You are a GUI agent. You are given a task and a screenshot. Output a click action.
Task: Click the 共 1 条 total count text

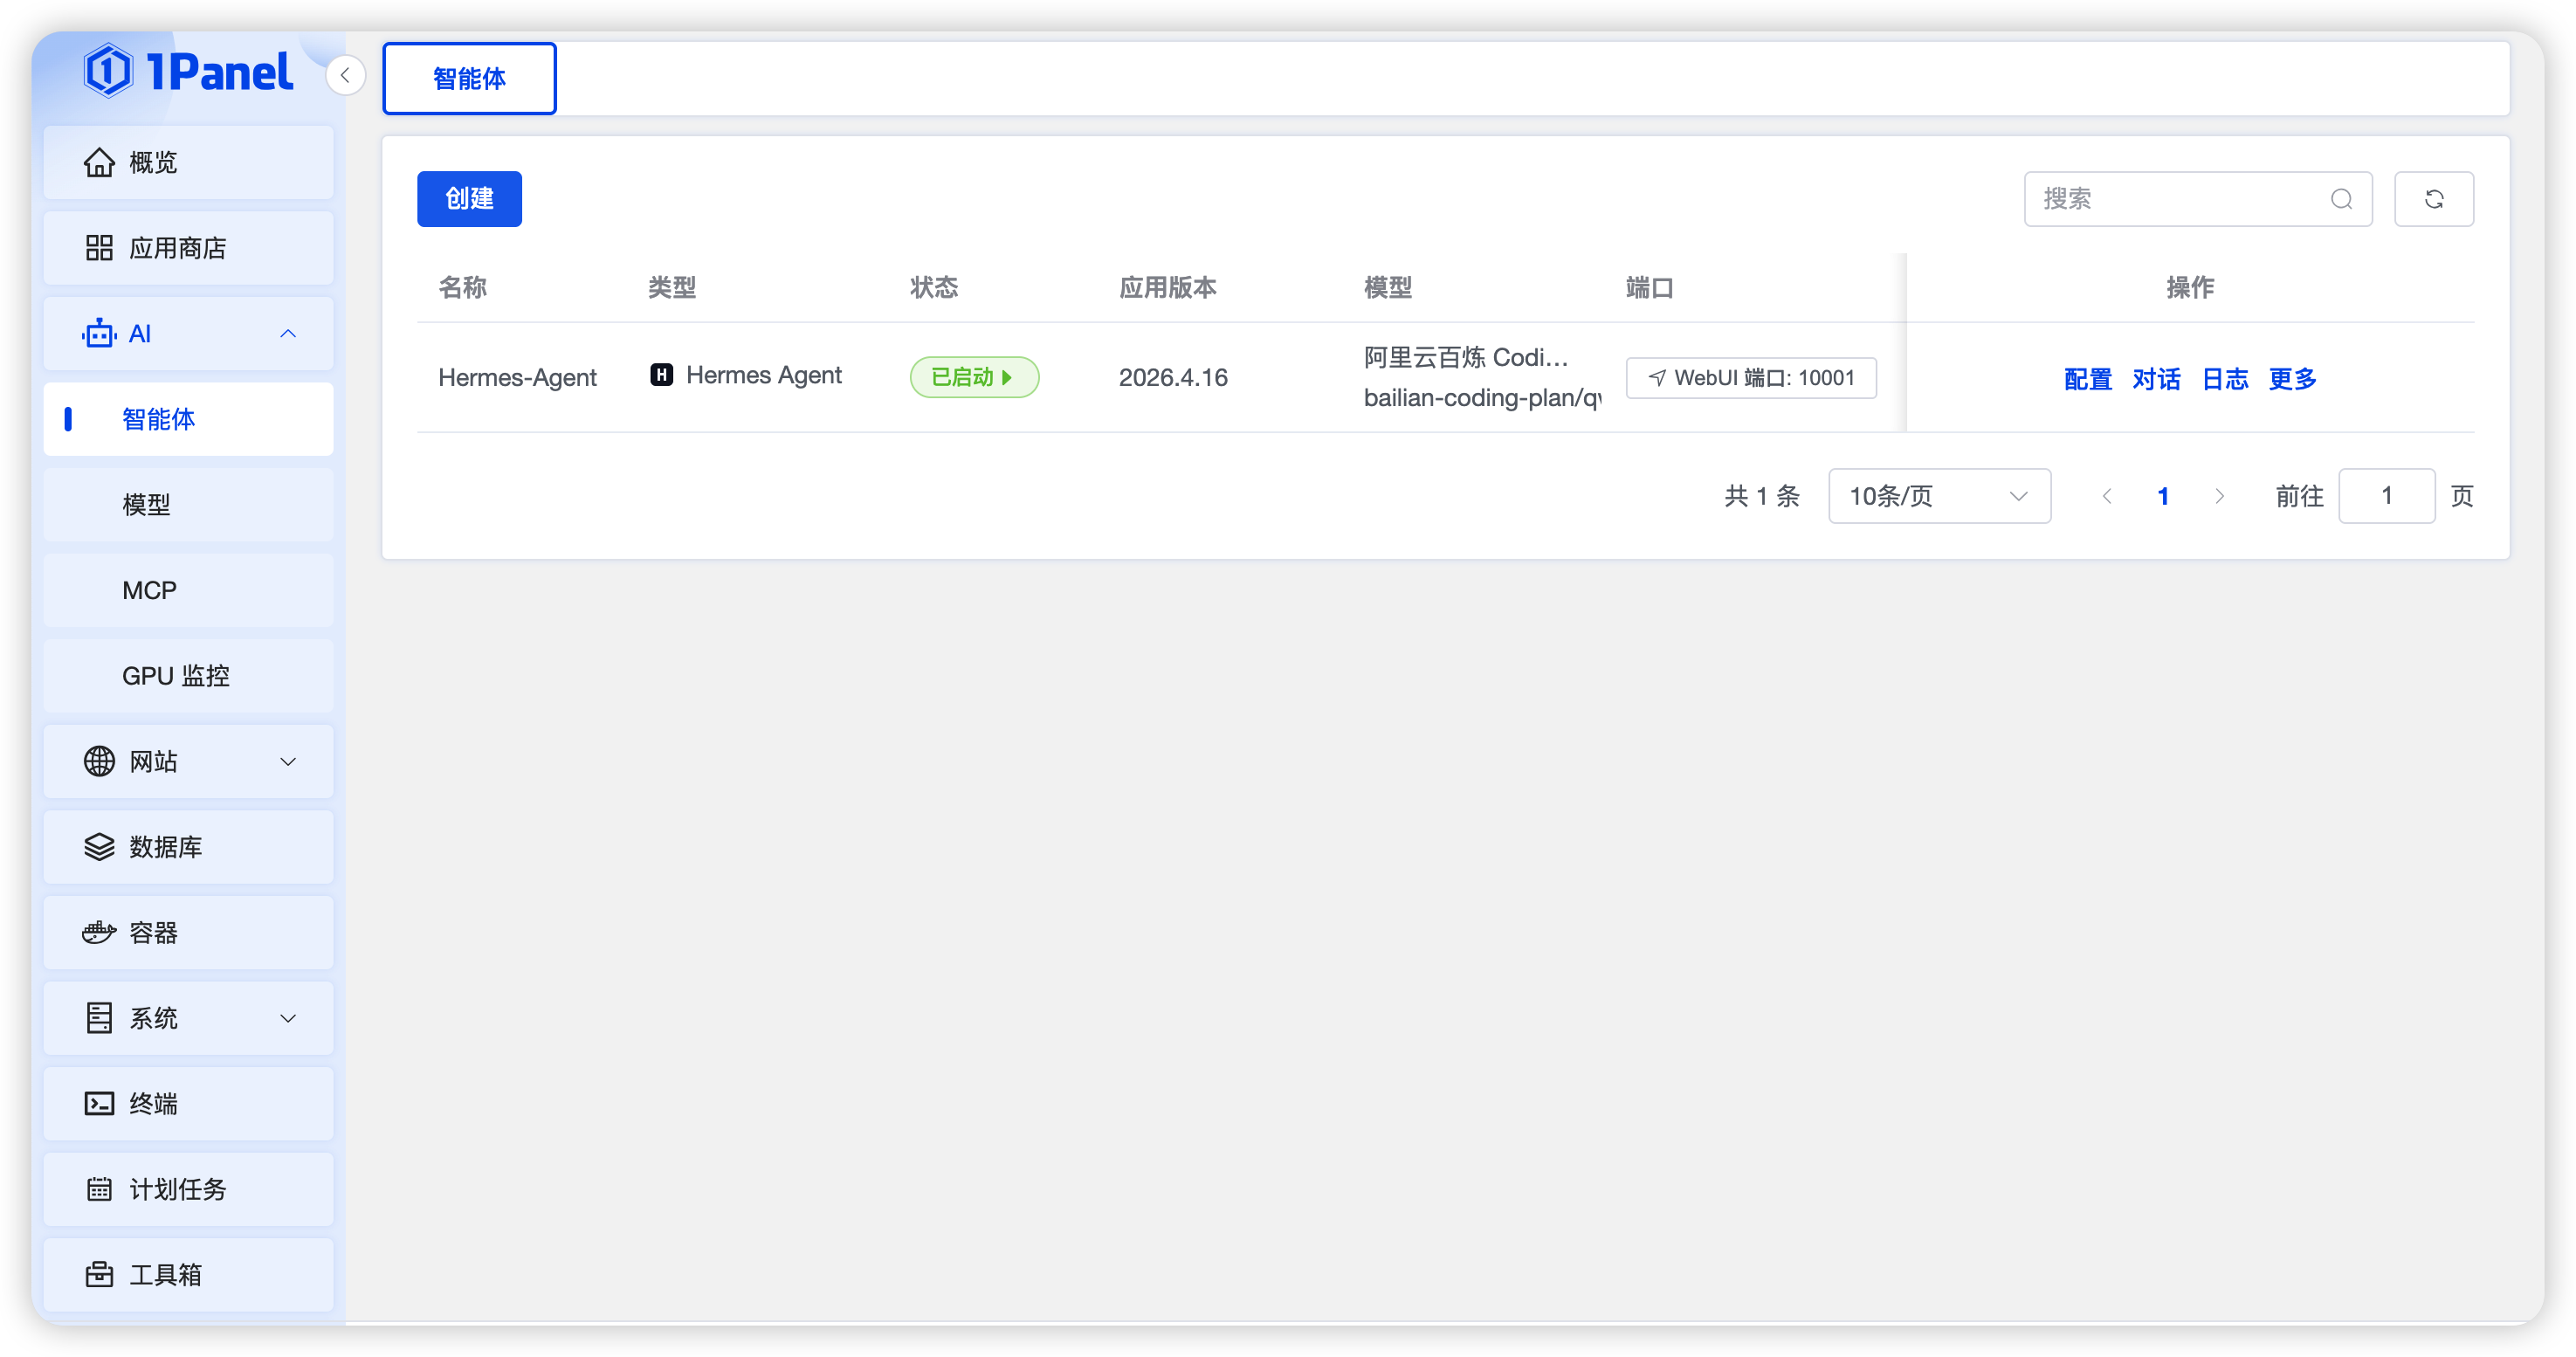coord(1762,496)
